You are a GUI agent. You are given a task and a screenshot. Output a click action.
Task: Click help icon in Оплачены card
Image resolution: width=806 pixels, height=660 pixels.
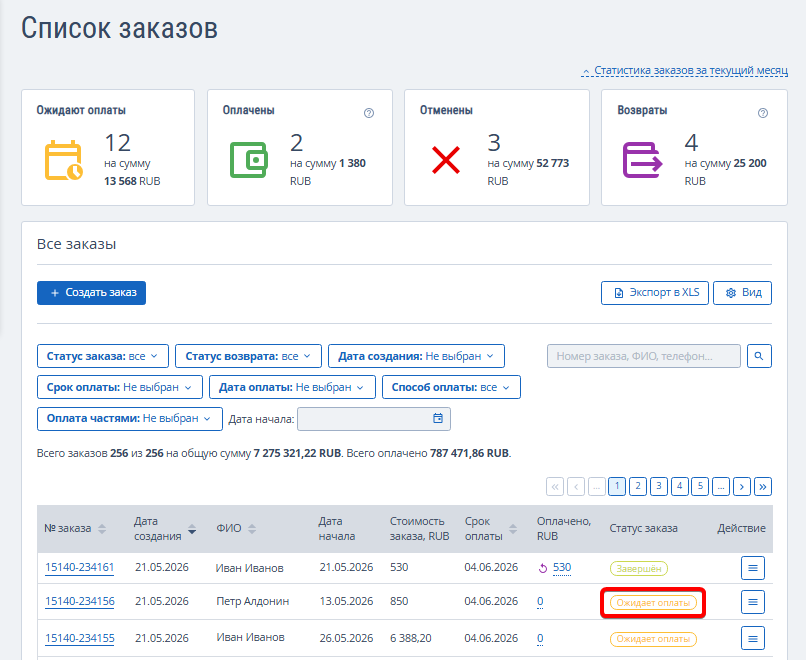[x=369, y=113]
